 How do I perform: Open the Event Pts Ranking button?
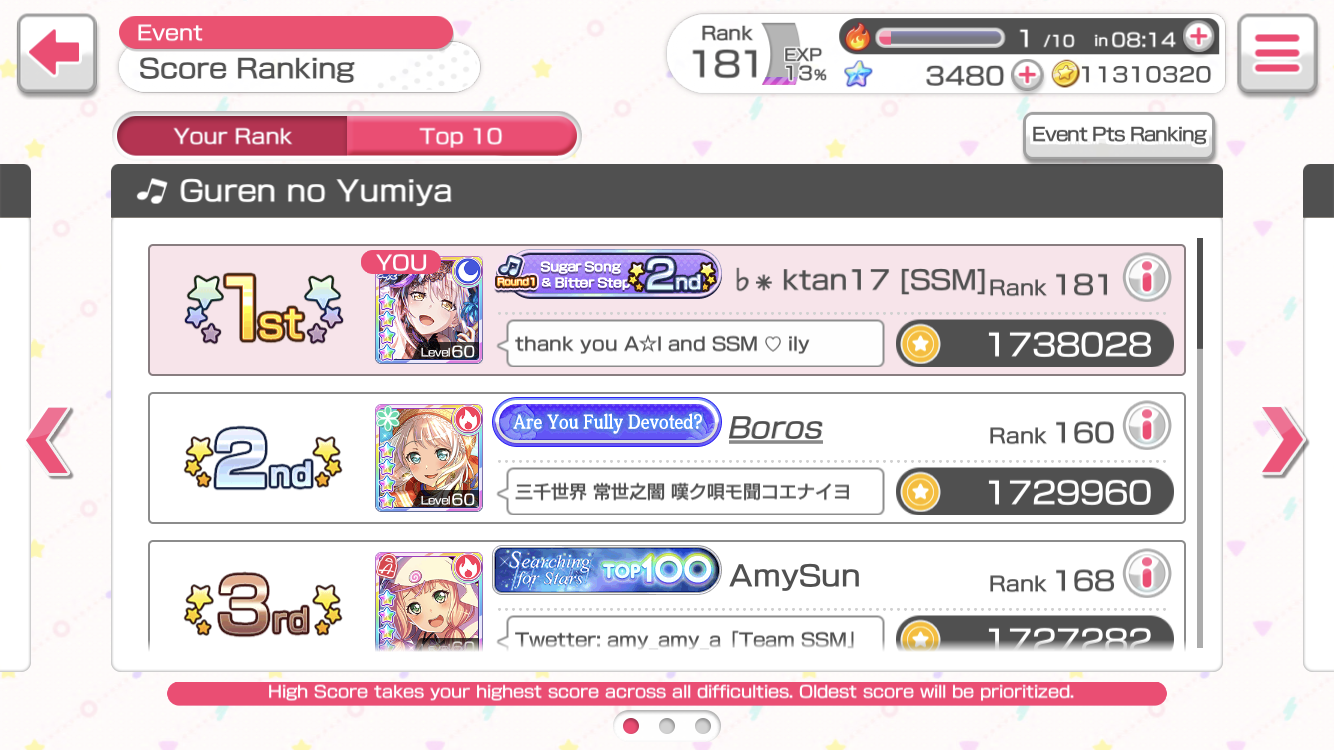pos(1119,135)
